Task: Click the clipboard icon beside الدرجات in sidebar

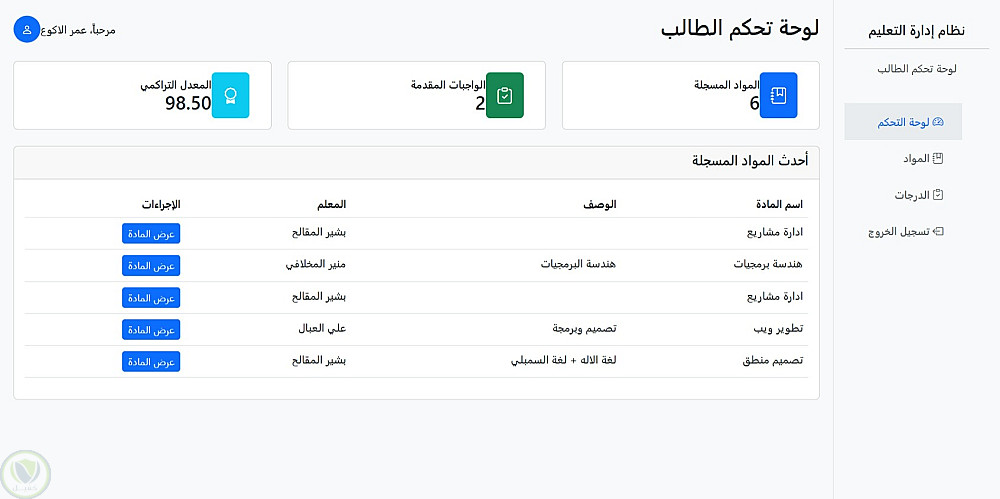Action: (938, 195)
